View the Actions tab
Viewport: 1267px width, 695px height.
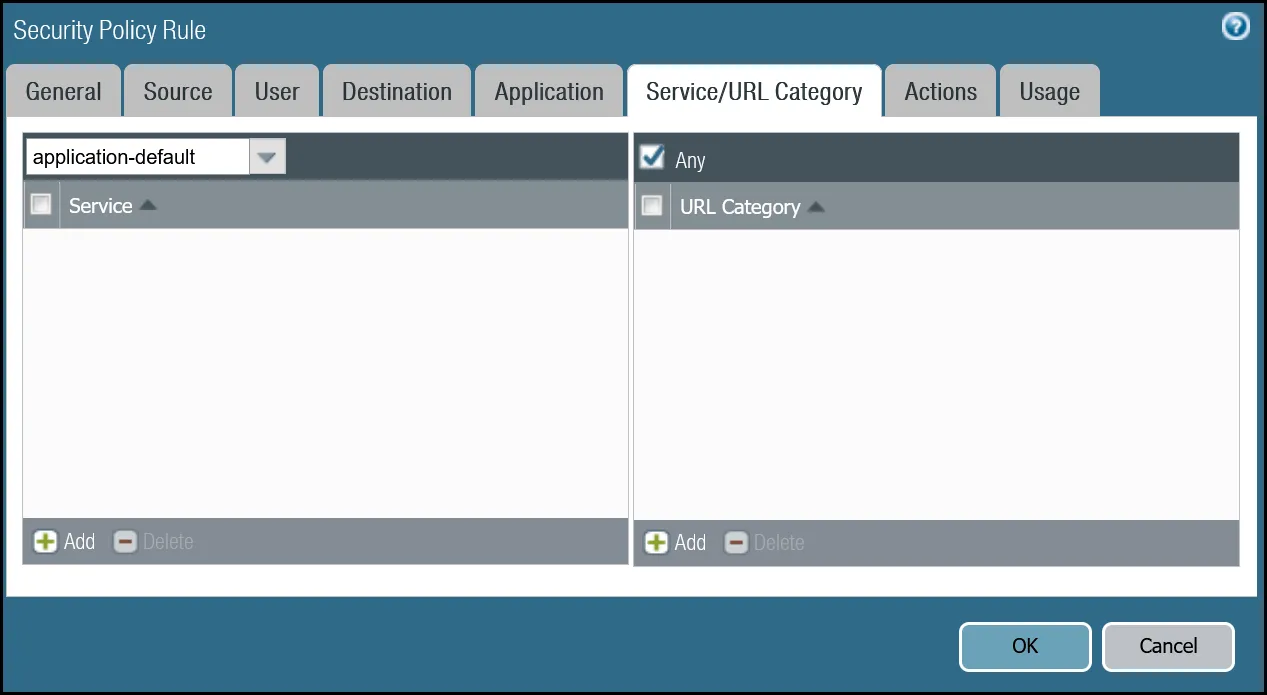tap(939, 90)
